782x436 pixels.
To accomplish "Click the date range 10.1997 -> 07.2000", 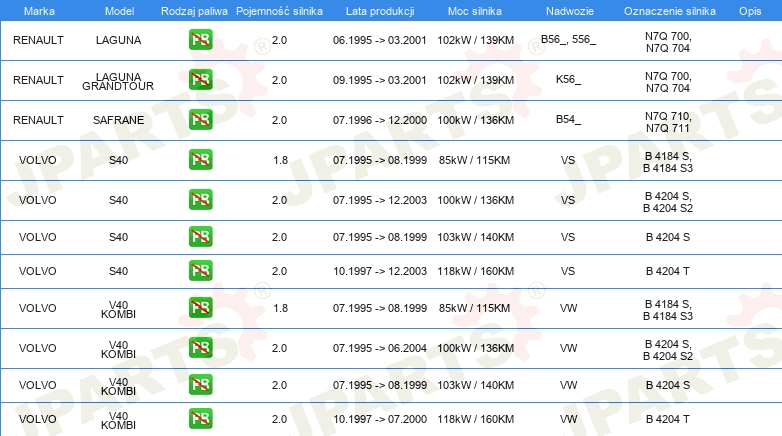I will tap(380, 419).
